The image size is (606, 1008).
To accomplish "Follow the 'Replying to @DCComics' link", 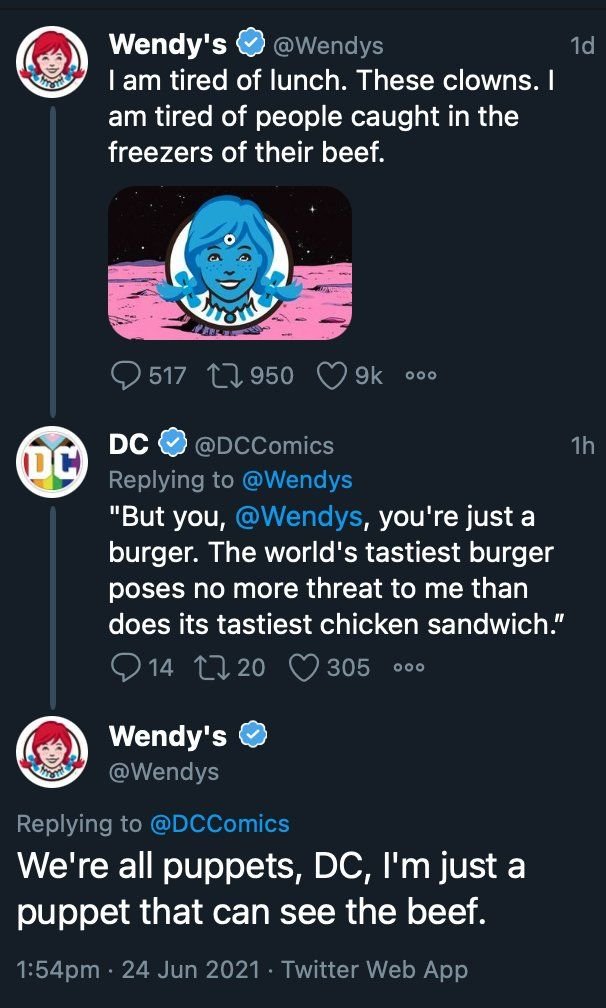I will point(219,824).
